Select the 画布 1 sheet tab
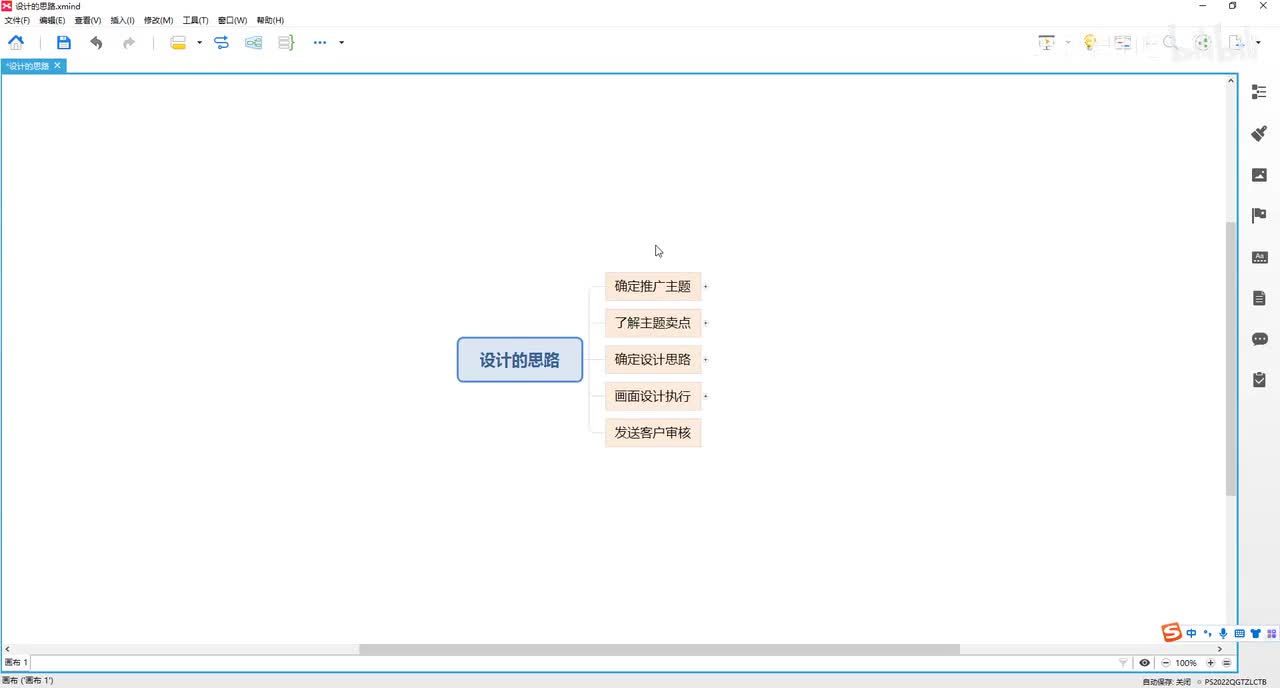Image resolution: width=1280 pixels, height=688 pixels. click(x=16, y=663)
